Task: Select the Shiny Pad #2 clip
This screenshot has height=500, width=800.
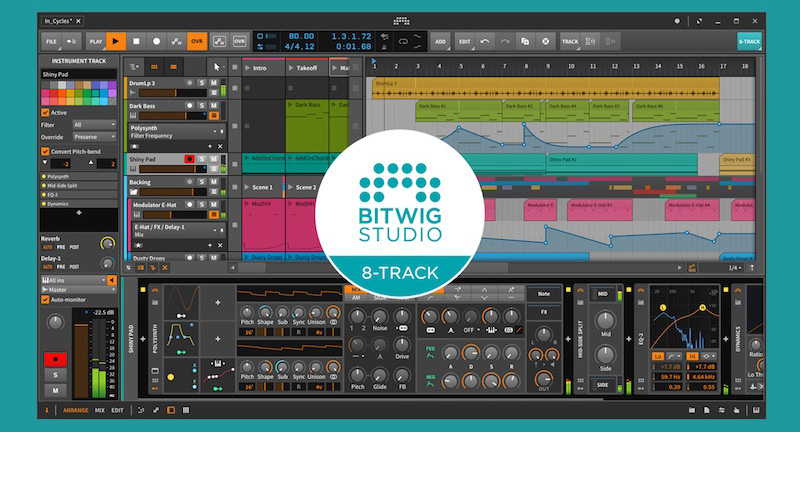Action: (621, 164)
